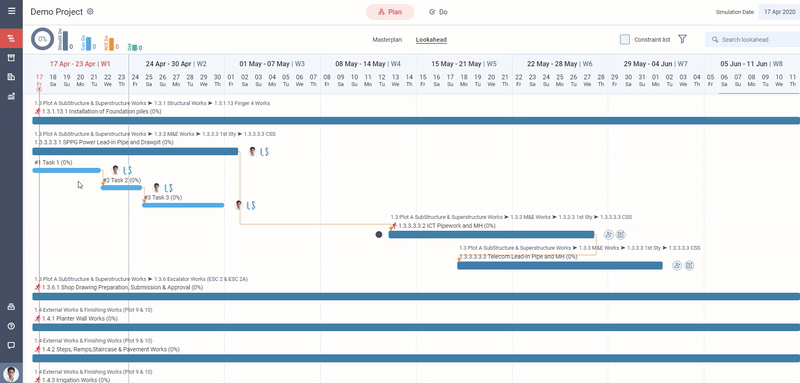
Task: Select the Gantt planning icon in sidebar
Action: pyautogui.click(x=11, y=38)
